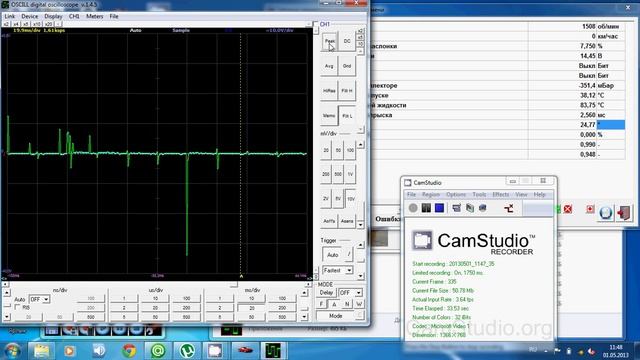Viewport: 640px width, 360px height.
Task: Click the red autopan icon in CamStudio
Action: coord(509,209)
